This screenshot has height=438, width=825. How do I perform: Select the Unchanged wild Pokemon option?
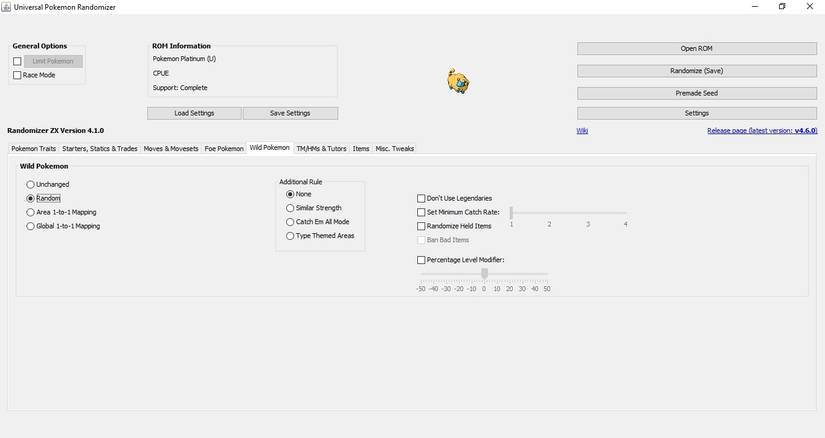[31, 184]
